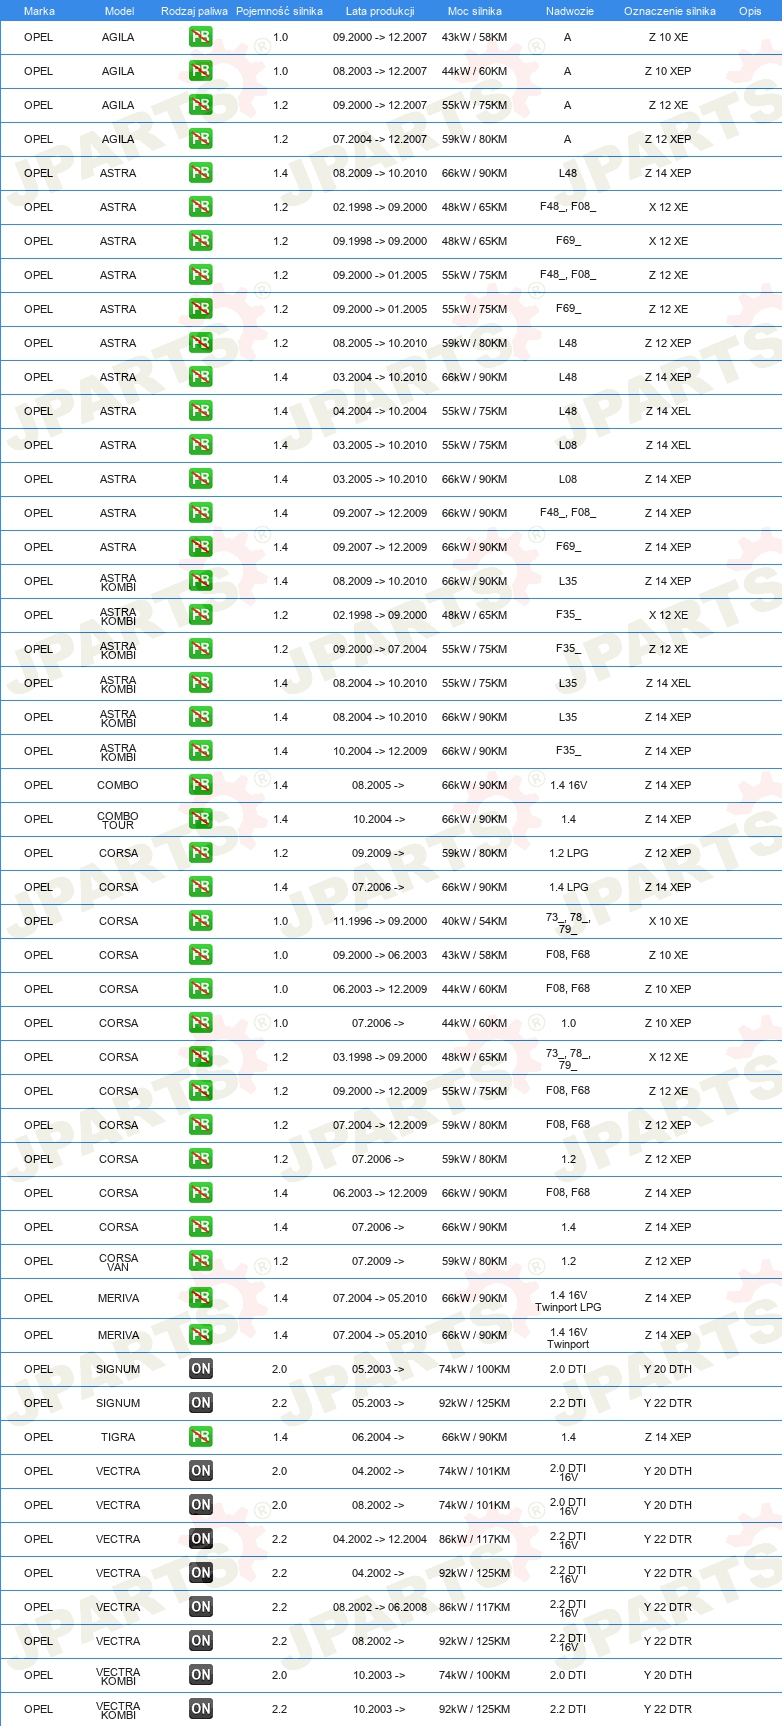Click the petrol icon in the COMBO 1.4 16V row

coord(201,785)
